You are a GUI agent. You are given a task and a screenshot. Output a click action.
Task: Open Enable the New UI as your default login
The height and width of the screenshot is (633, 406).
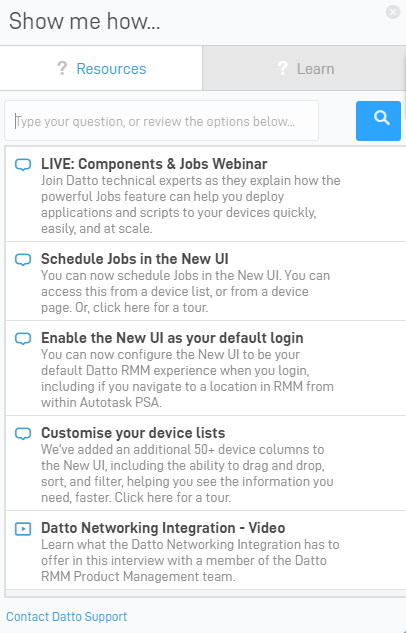[x=172, y=338]
